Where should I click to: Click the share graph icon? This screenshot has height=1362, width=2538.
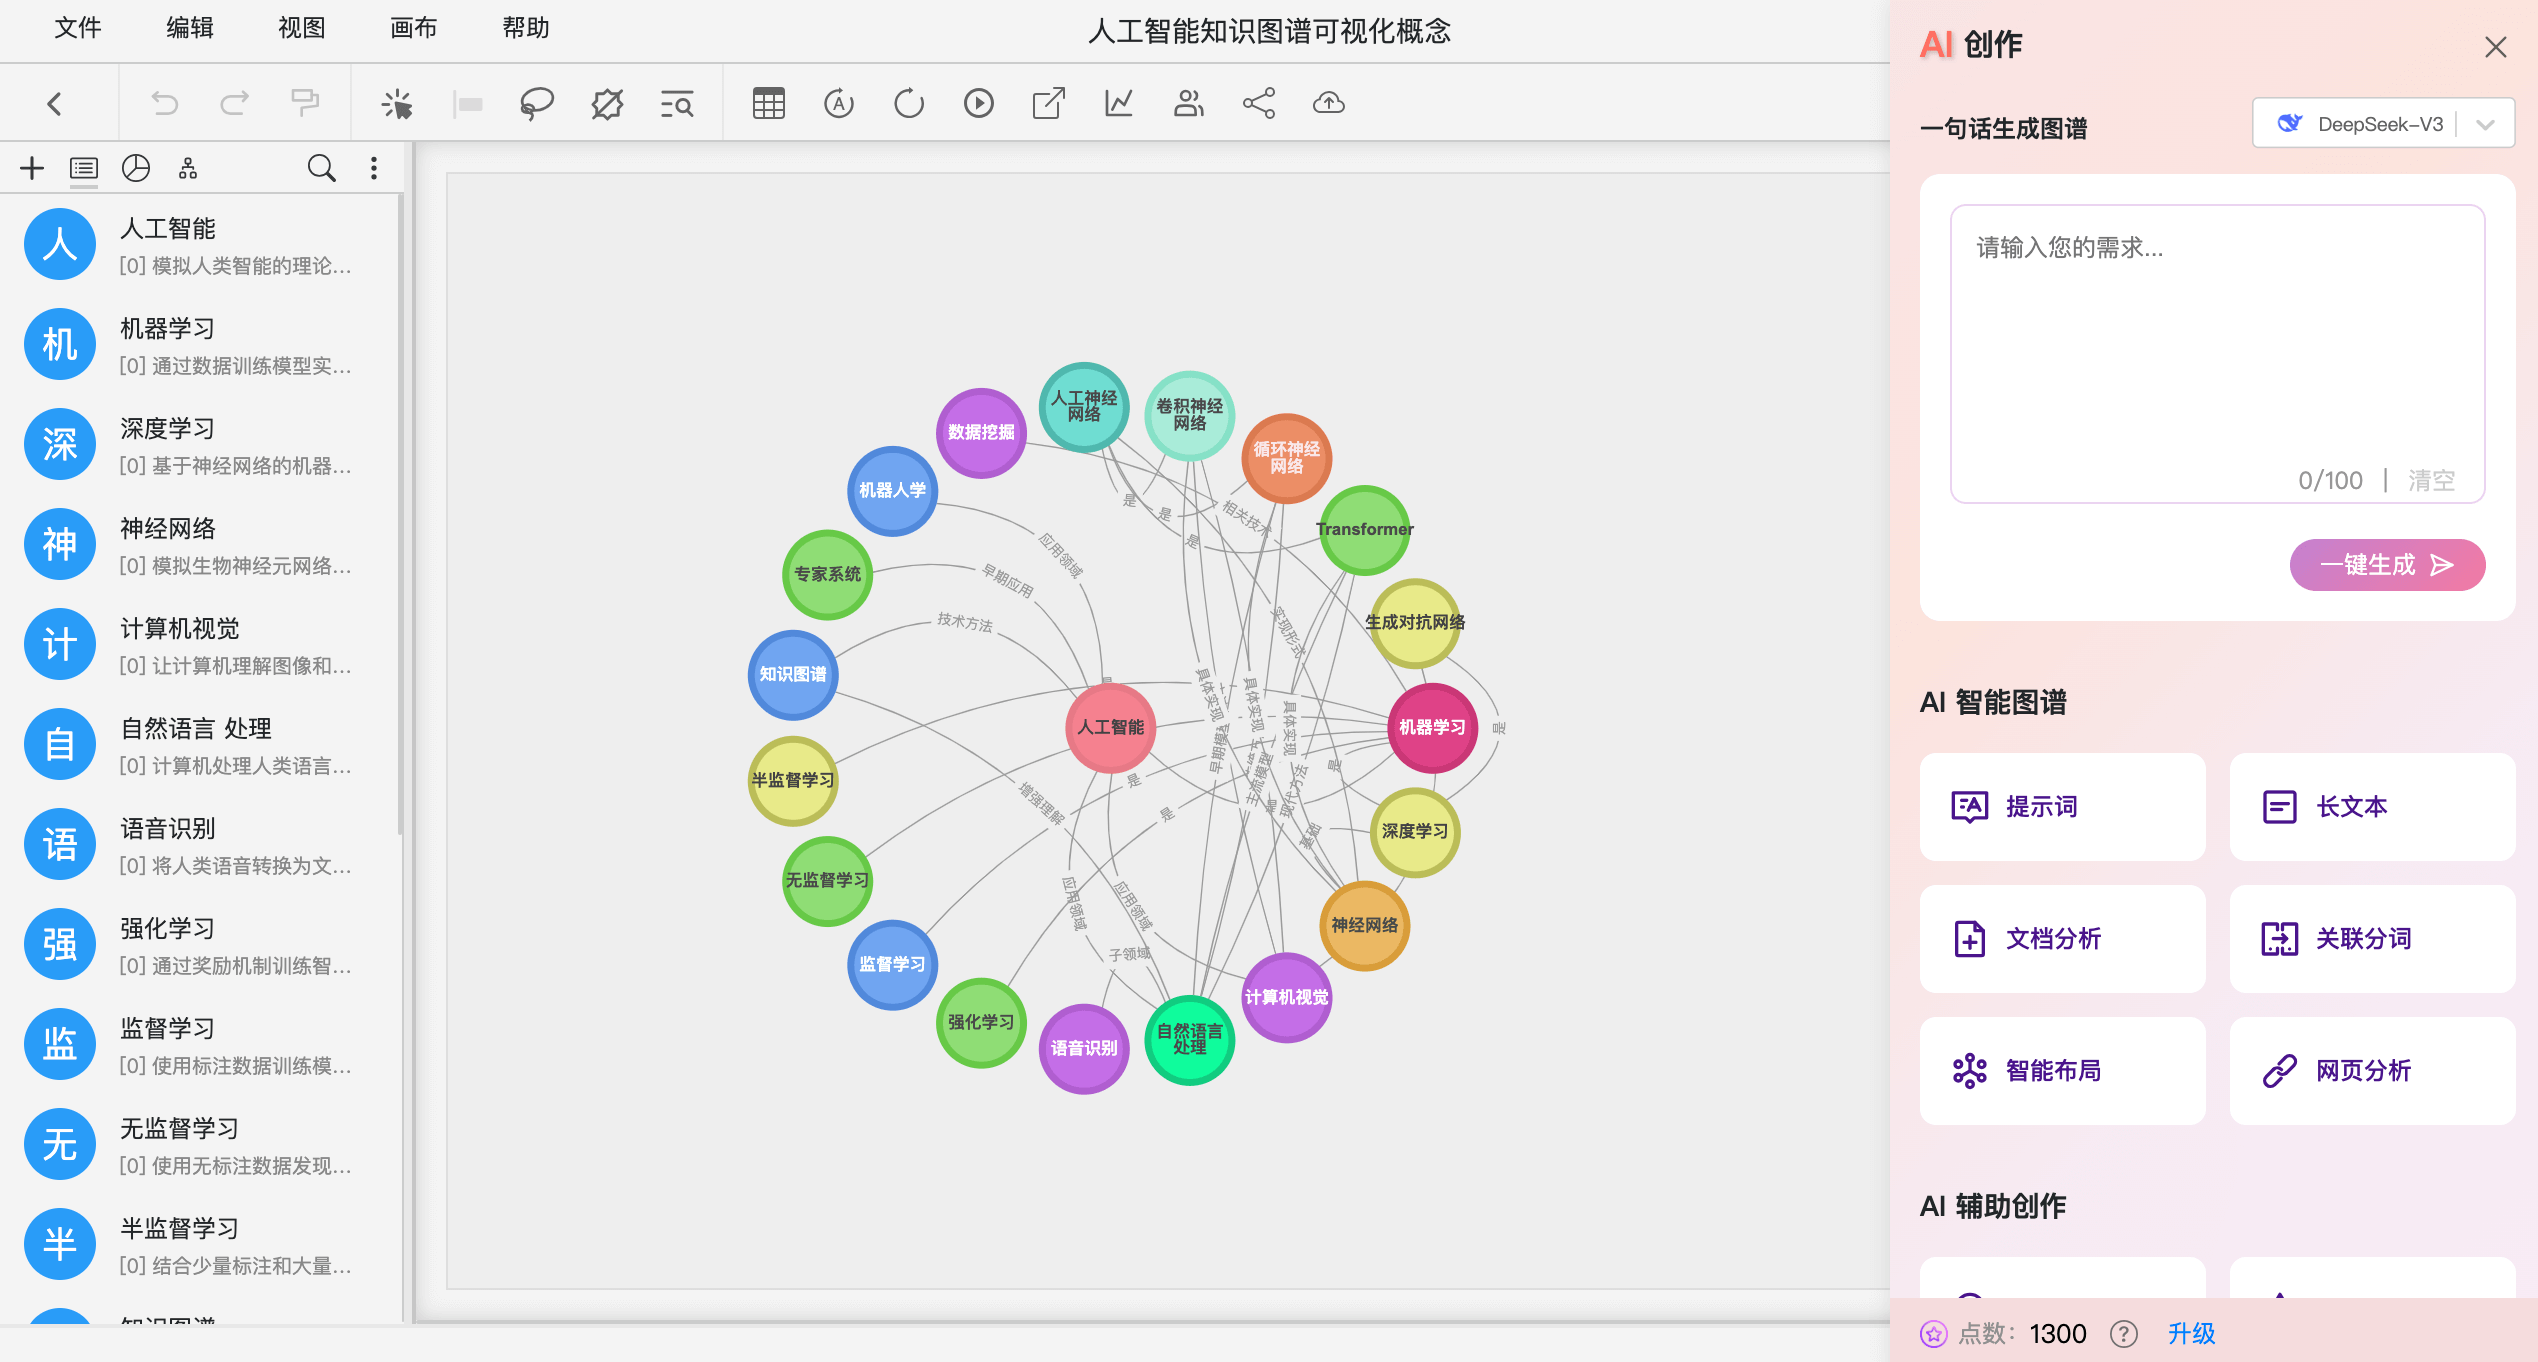pos(1258,103)
